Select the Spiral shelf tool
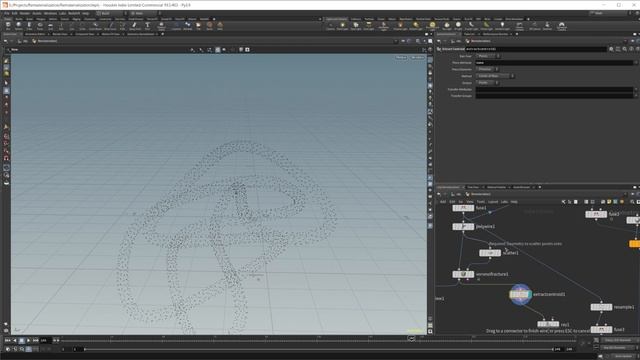Screen dimensions: 640x360 click(x=209, y=26)
